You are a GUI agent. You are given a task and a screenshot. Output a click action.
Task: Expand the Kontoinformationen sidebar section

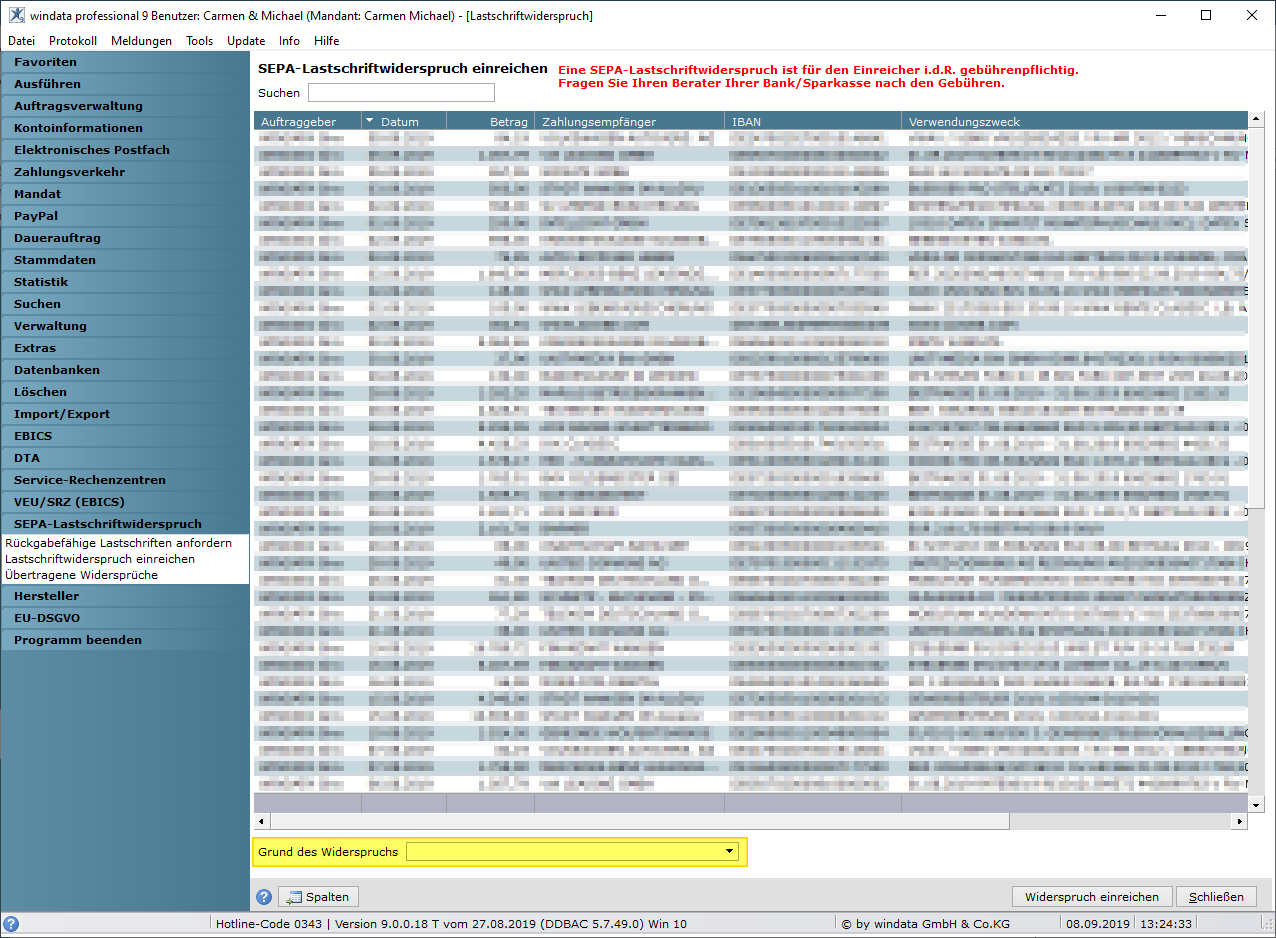[x=125, y=128]
